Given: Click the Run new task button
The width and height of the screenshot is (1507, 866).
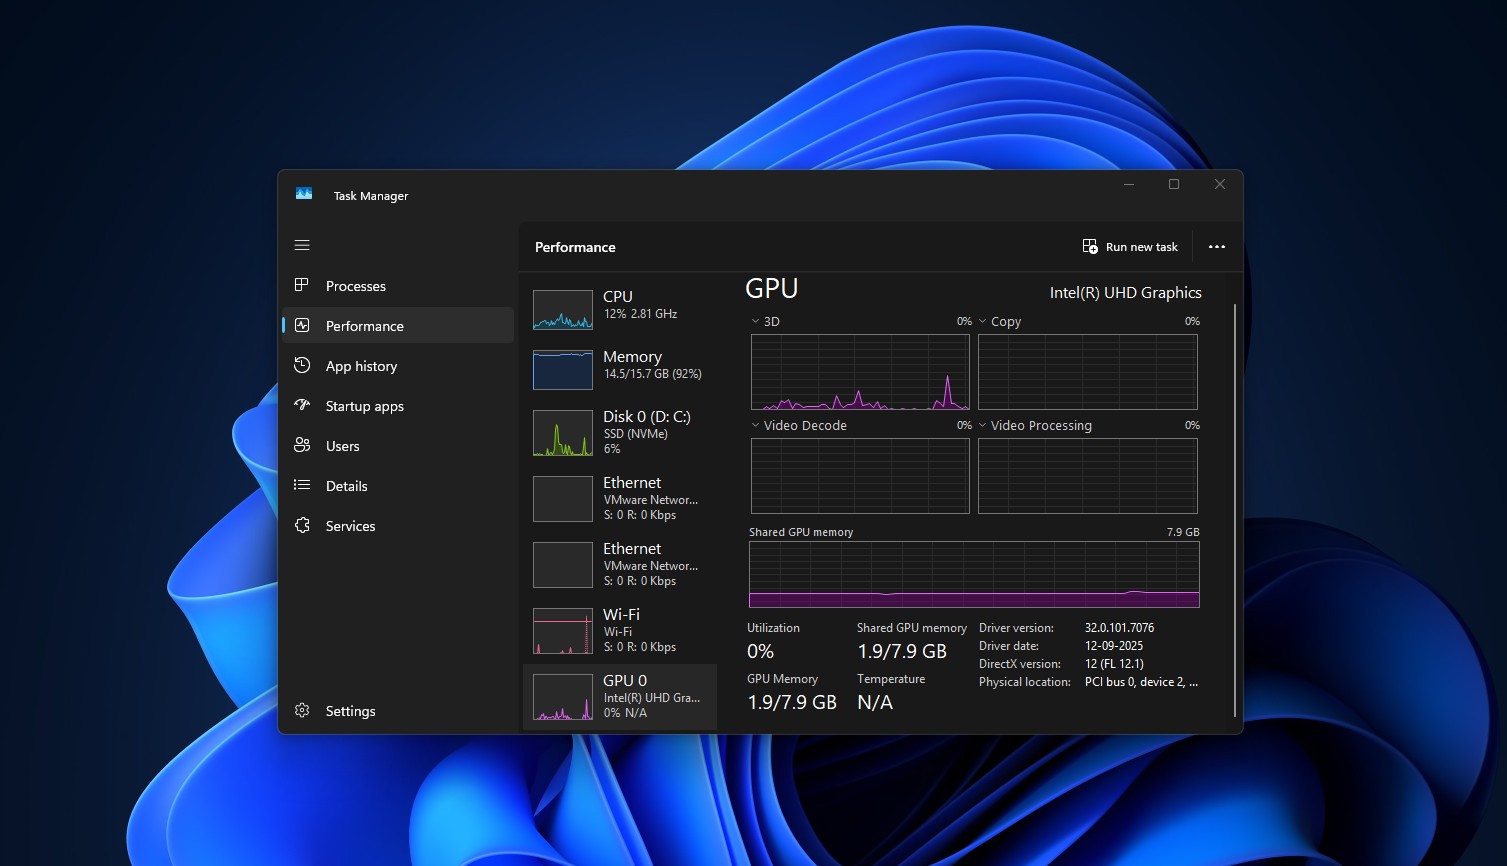Looking at the screenshot, I should [1130, 247].
